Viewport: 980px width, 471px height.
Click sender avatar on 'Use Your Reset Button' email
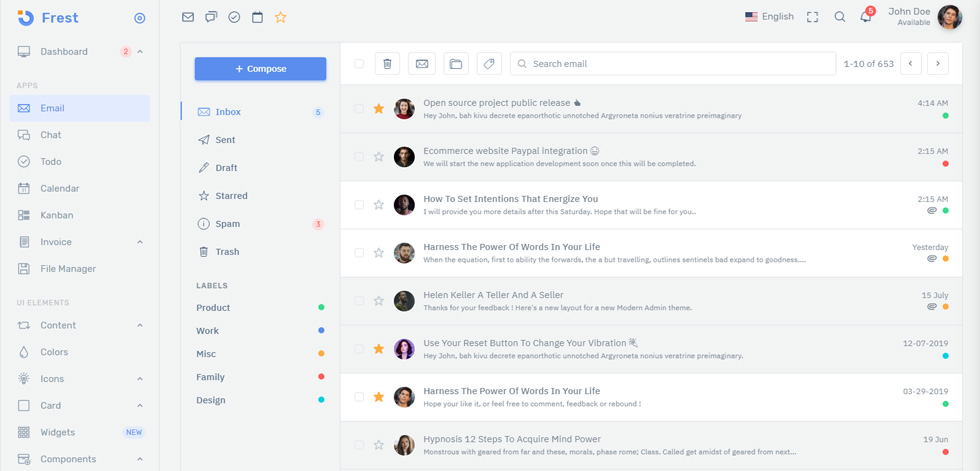(x=404, y=349)
